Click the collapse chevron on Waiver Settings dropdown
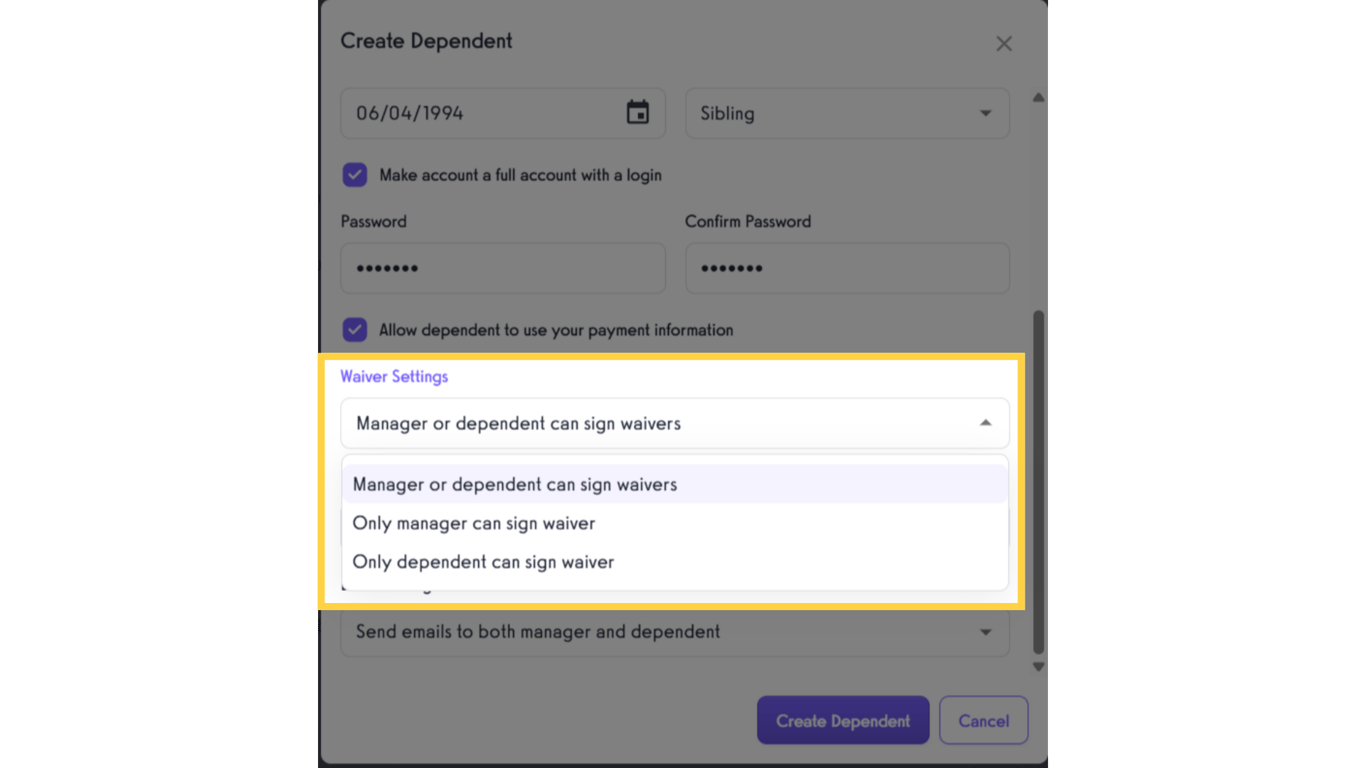This screenshot has width=1366, height=768. (985, 423)
